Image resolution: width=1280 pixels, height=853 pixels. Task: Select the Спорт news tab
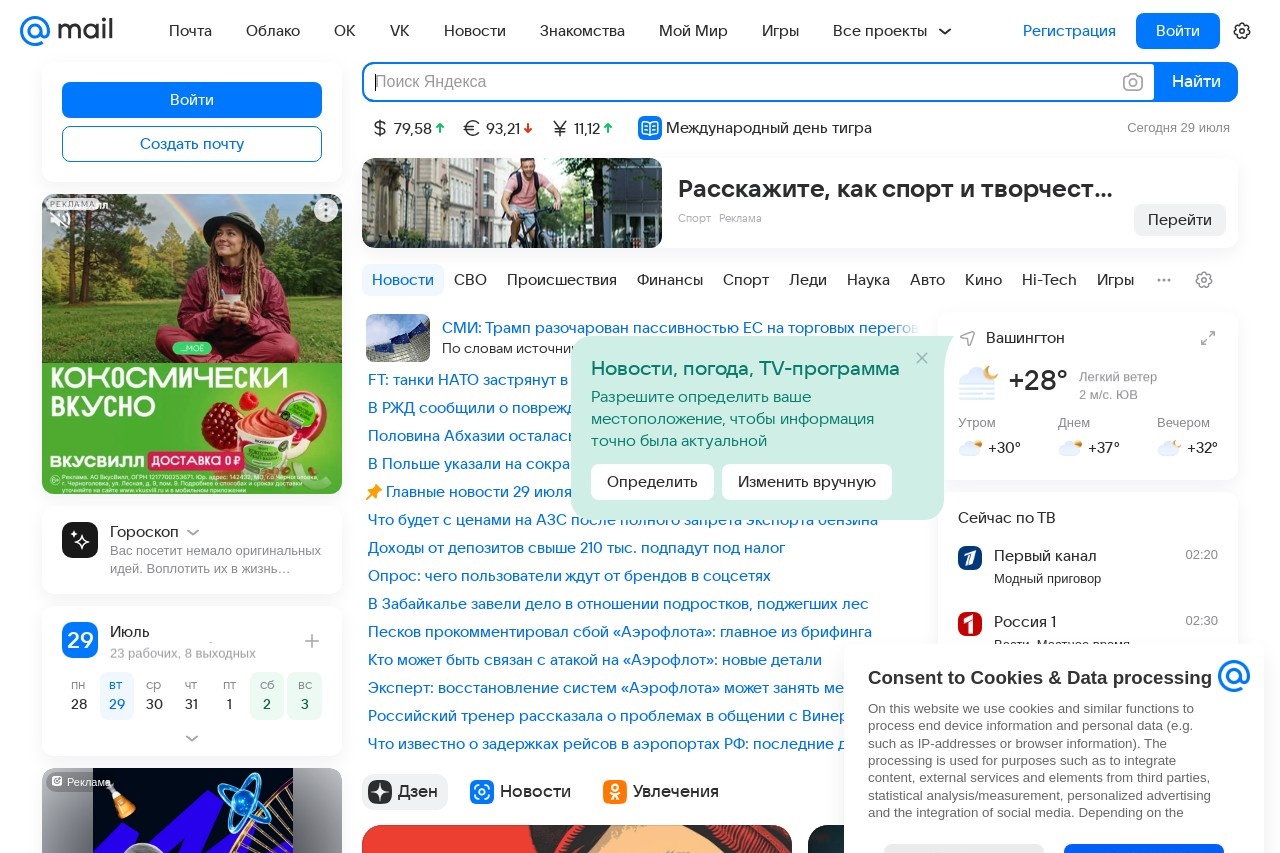click(746, 280)
